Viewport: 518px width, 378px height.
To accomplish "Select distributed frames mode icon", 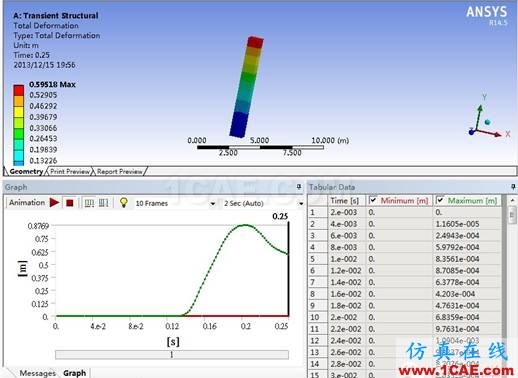I will coord(89,203).
